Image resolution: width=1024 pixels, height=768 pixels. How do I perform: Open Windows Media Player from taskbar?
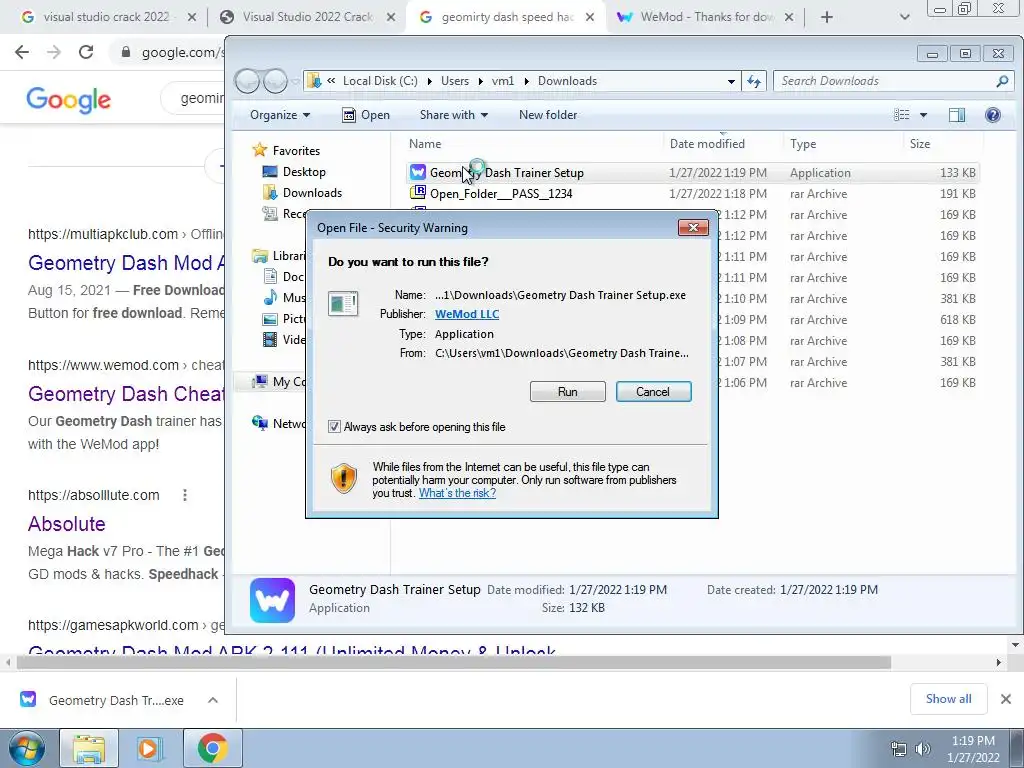coord(148,748)
